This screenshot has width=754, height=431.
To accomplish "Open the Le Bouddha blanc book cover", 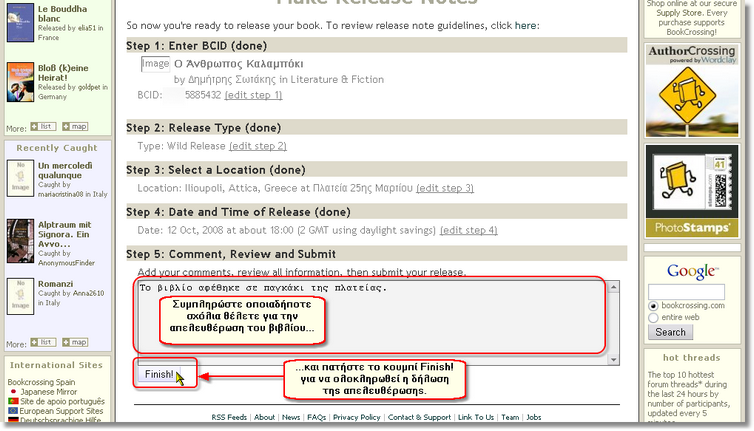I will click(21, 23).
